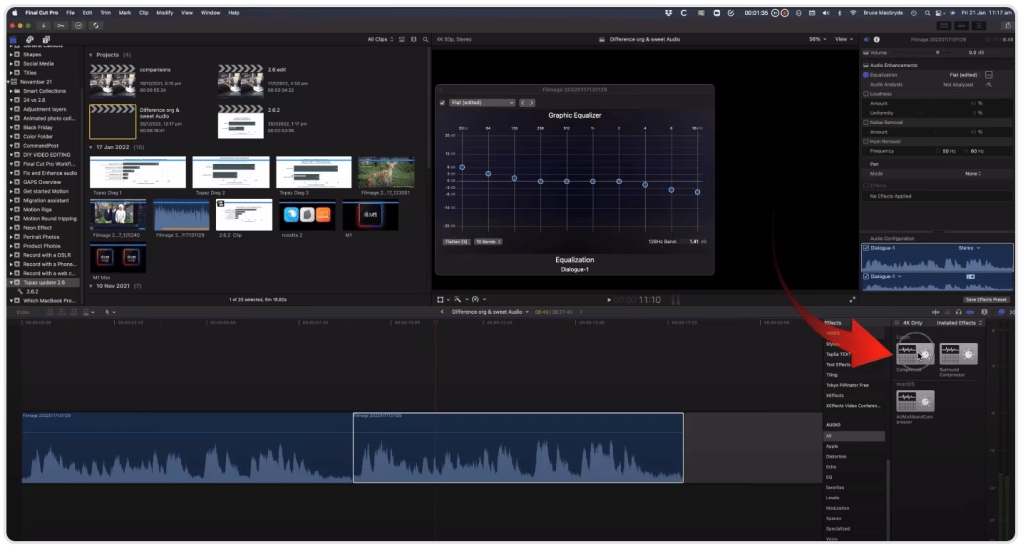This screenshot has width=1023, height=549.
Task: Select the Distortion audio effects category
Action: coord(836,457)
